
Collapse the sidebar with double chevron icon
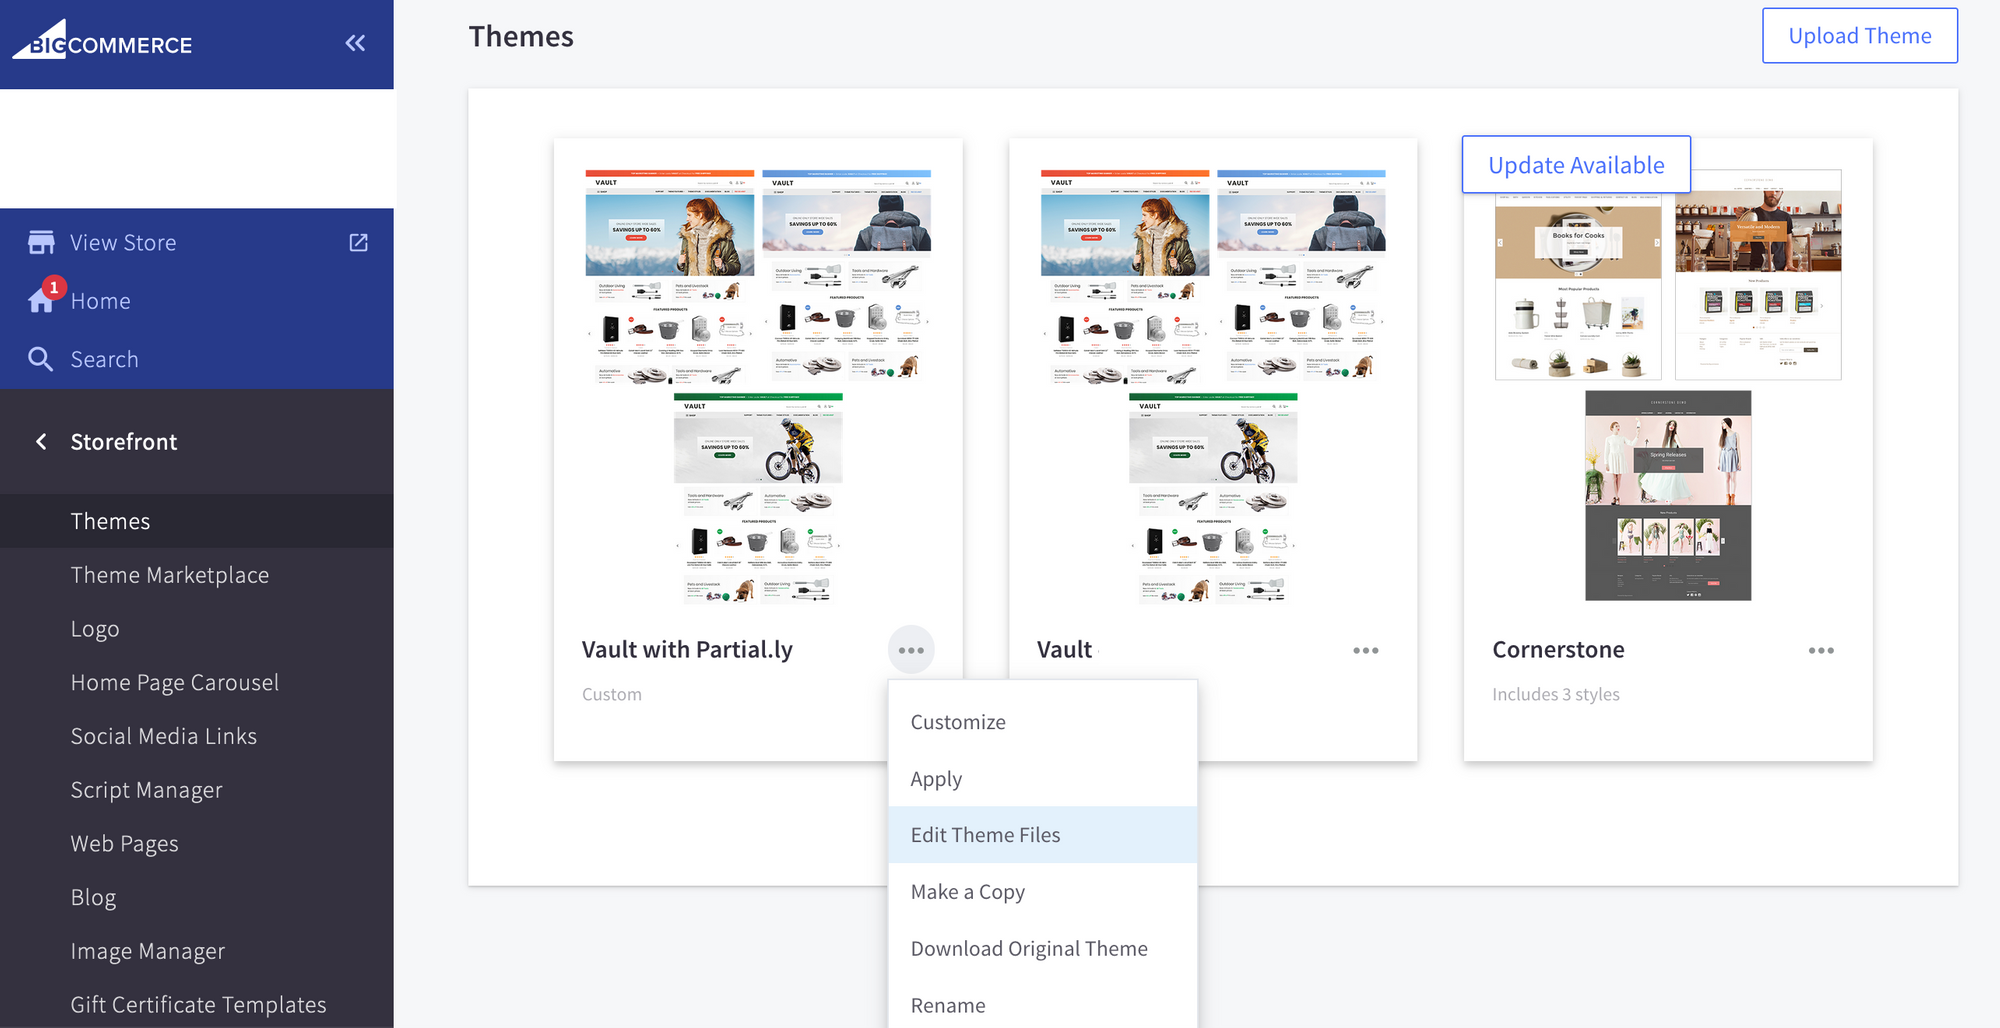coord(355,43)
